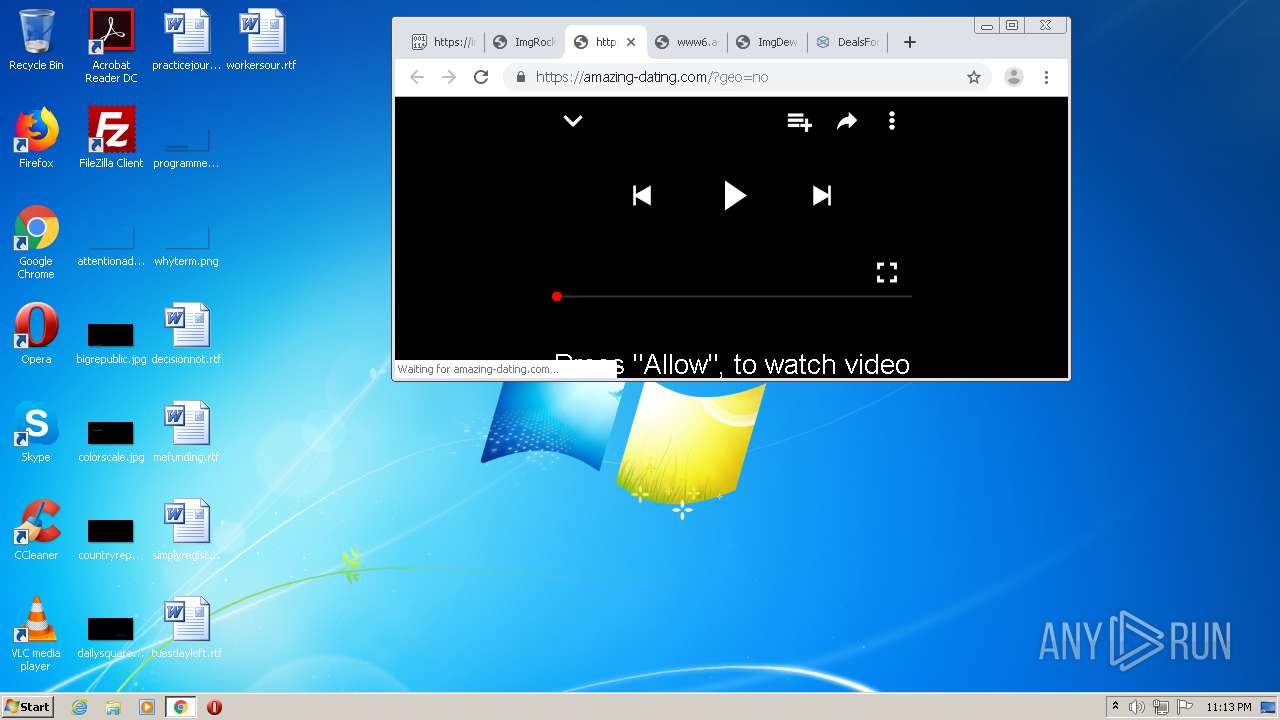Click network status tray icon
1280x720 pixels.
(1161, 707)
